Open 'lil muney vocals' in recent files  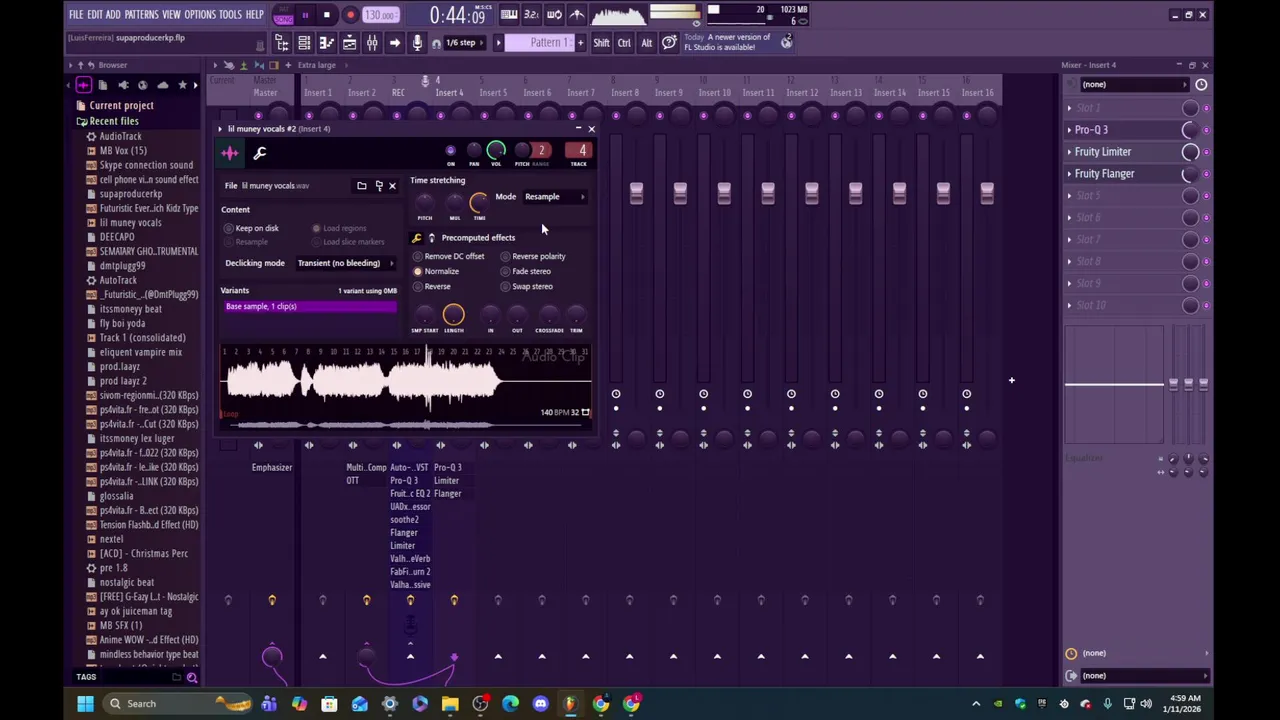[x=130, y=223]
